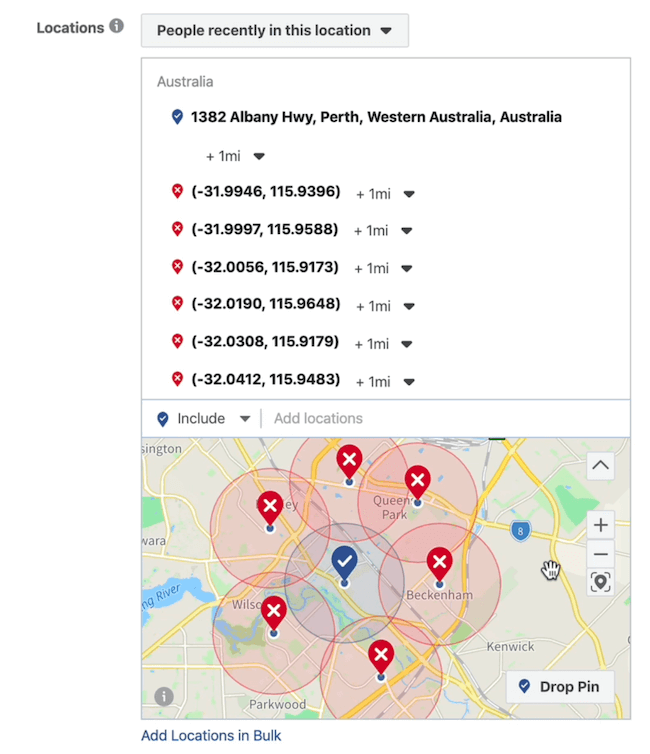Open 'People recently in this location' dropdown

point(274,30)
